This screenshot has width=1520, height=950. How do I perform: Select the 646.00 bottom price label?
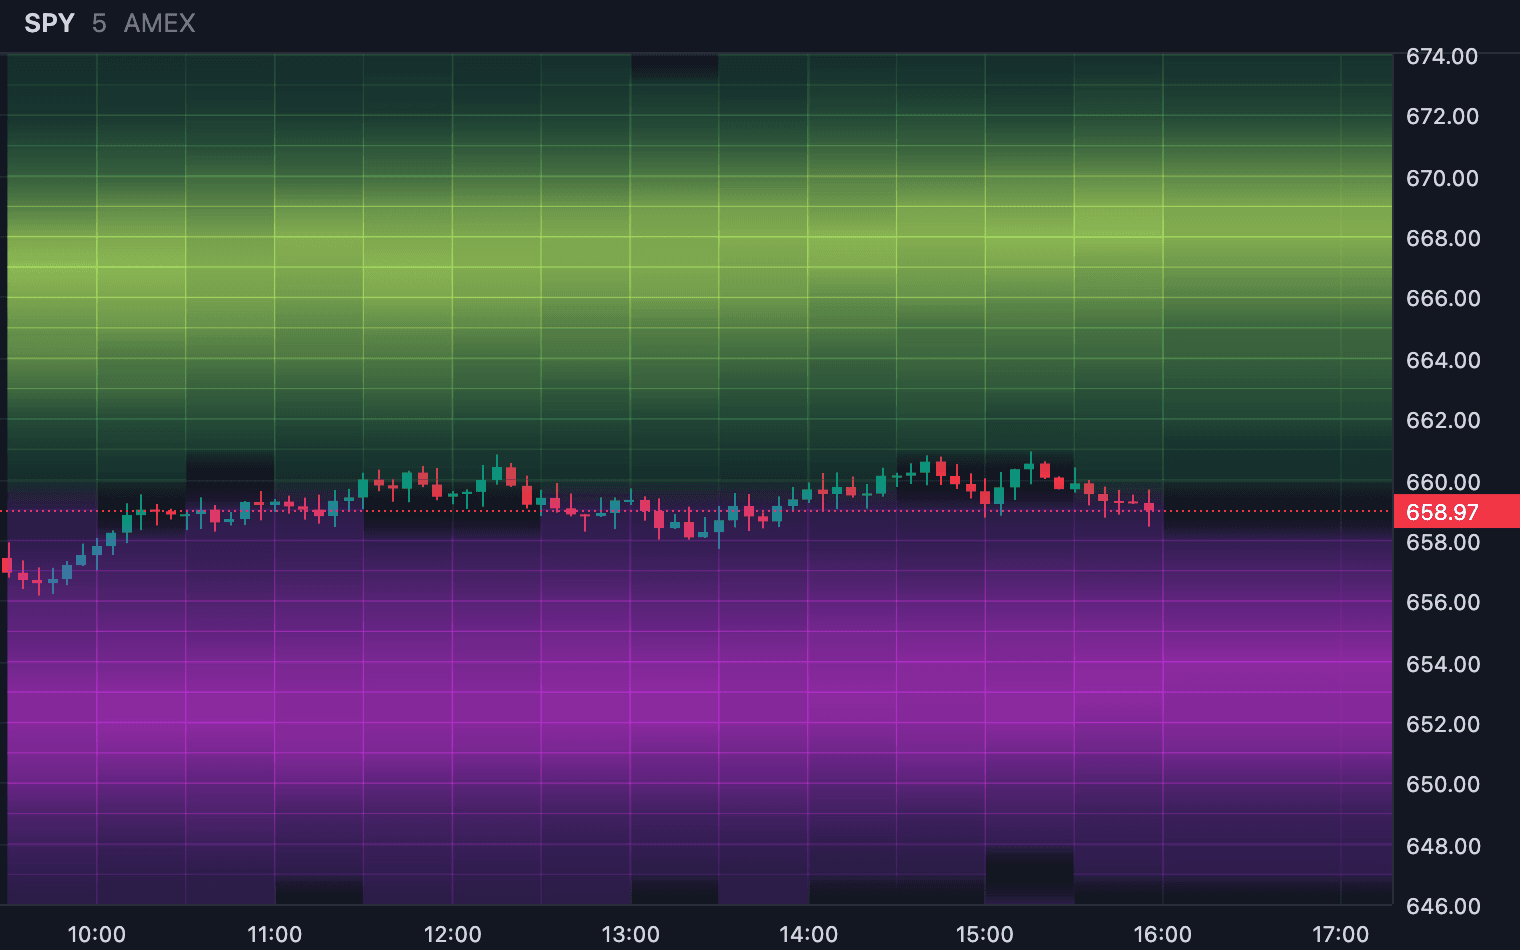click(x=1442, y=906)
